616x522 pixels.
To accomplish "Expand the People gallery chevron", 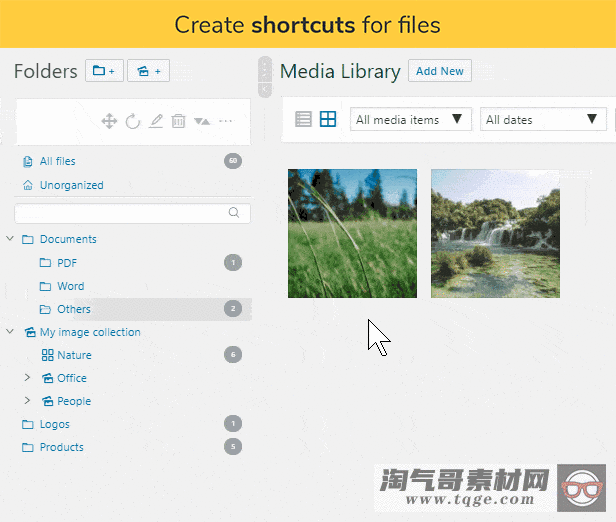I will (27, 400).
